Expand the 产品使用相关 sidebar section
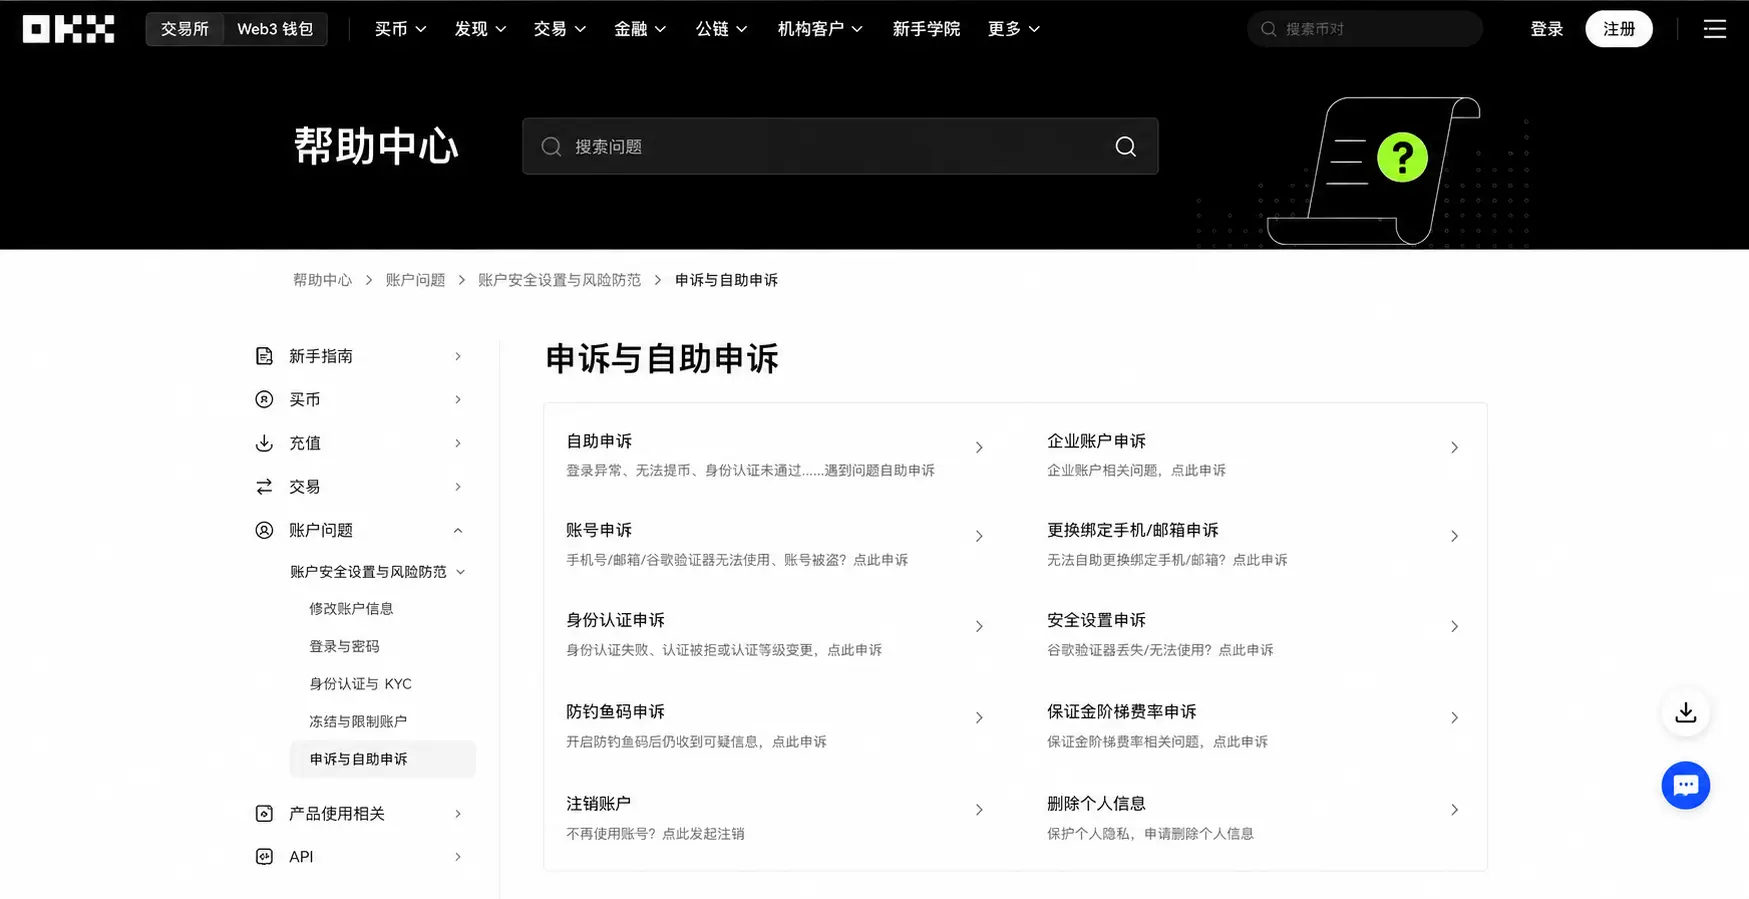This screenshot has height=899, width=1749. 458,814
